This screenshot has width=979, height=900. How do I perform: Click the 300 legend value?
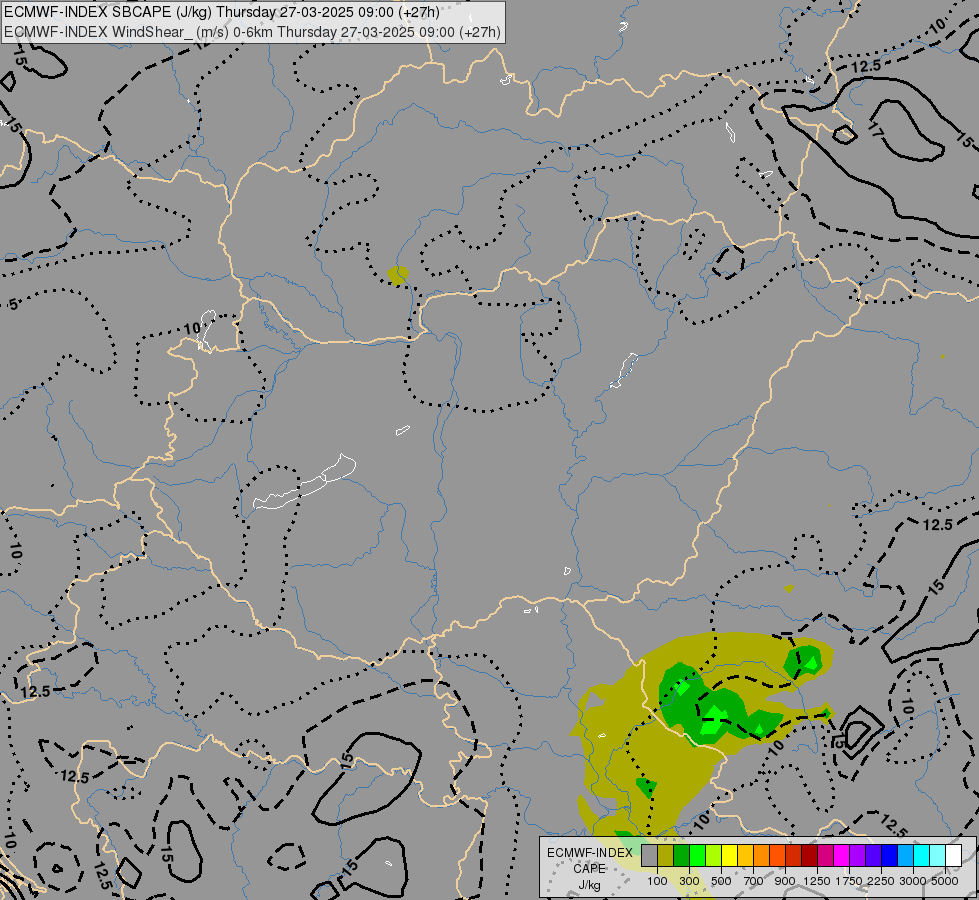pyautogui.click(x=689, y=881)
